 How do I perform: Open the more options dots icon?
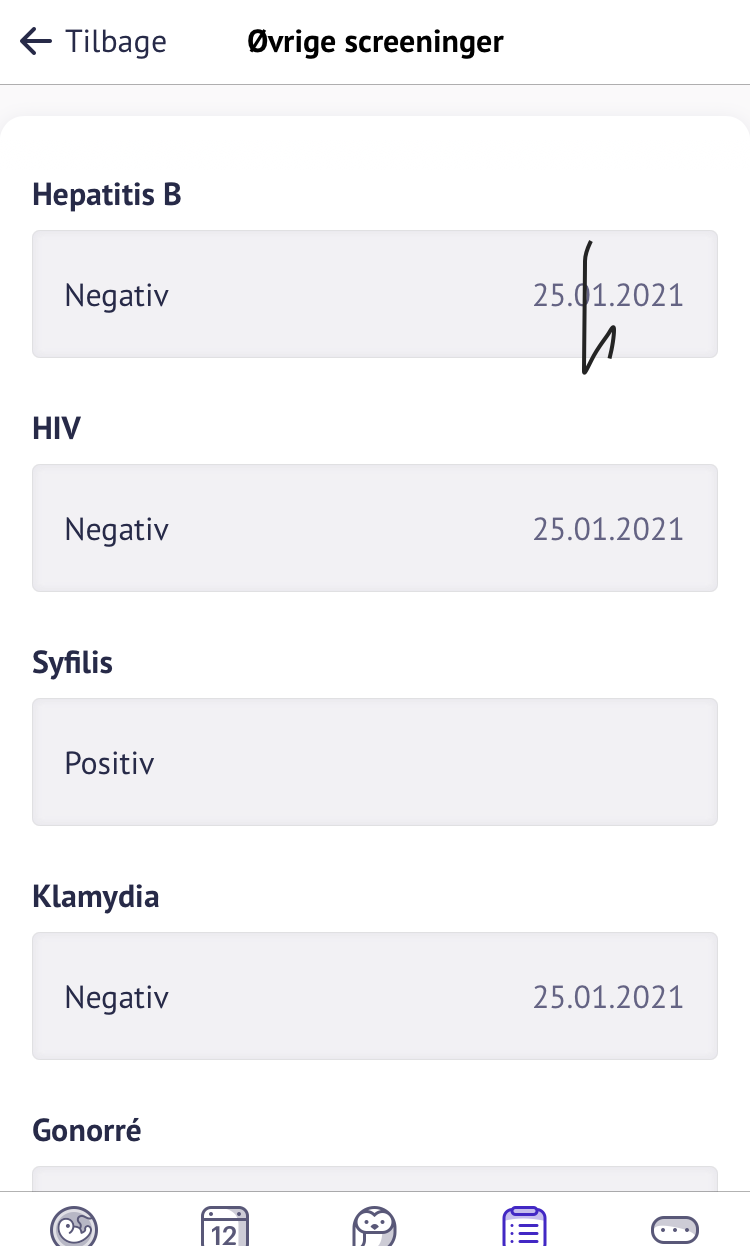(x=675, y=1229)
